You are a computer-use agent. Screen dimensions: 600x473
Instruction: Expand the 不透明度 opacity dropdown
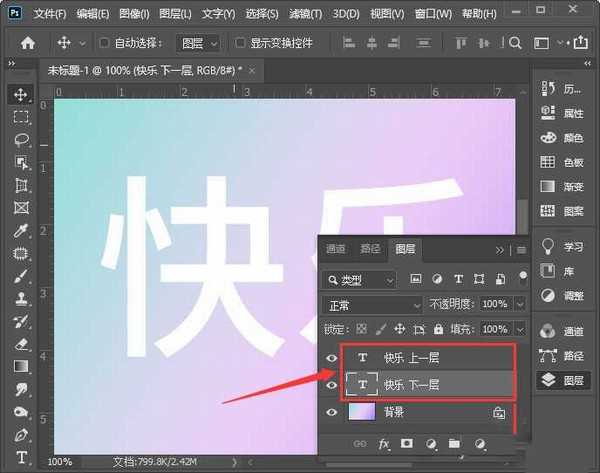518,304
